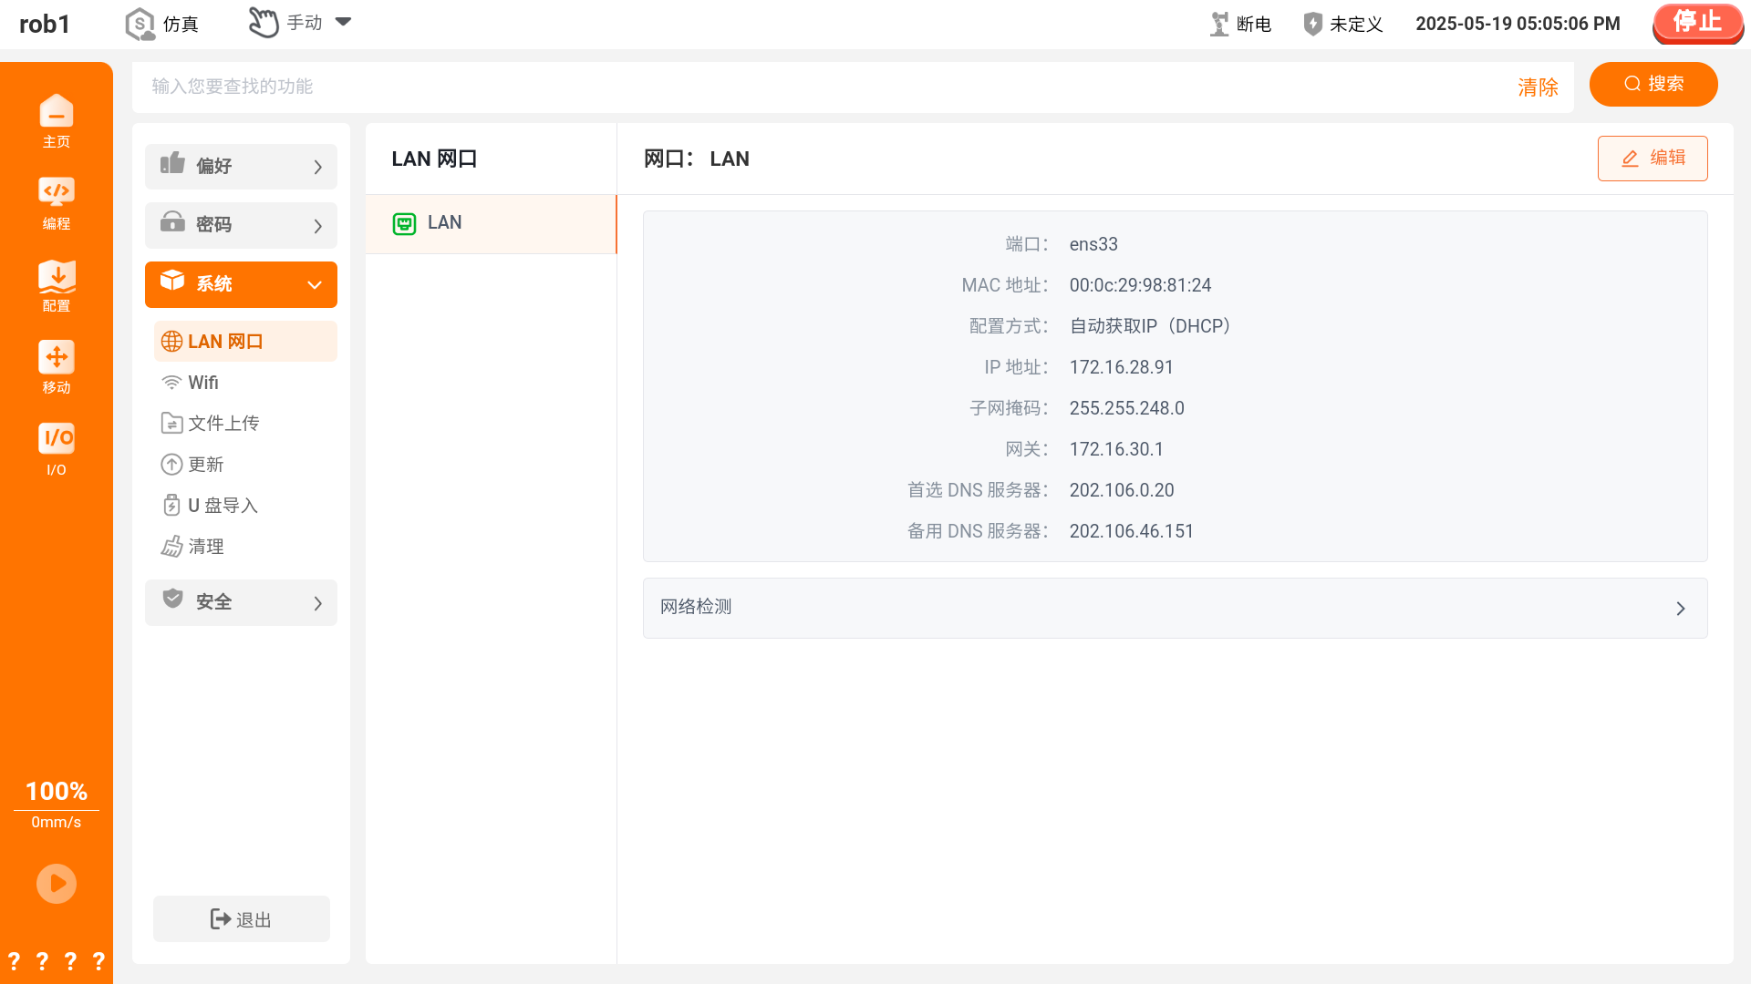Click the date and time display

click(x=1517, y=24)
